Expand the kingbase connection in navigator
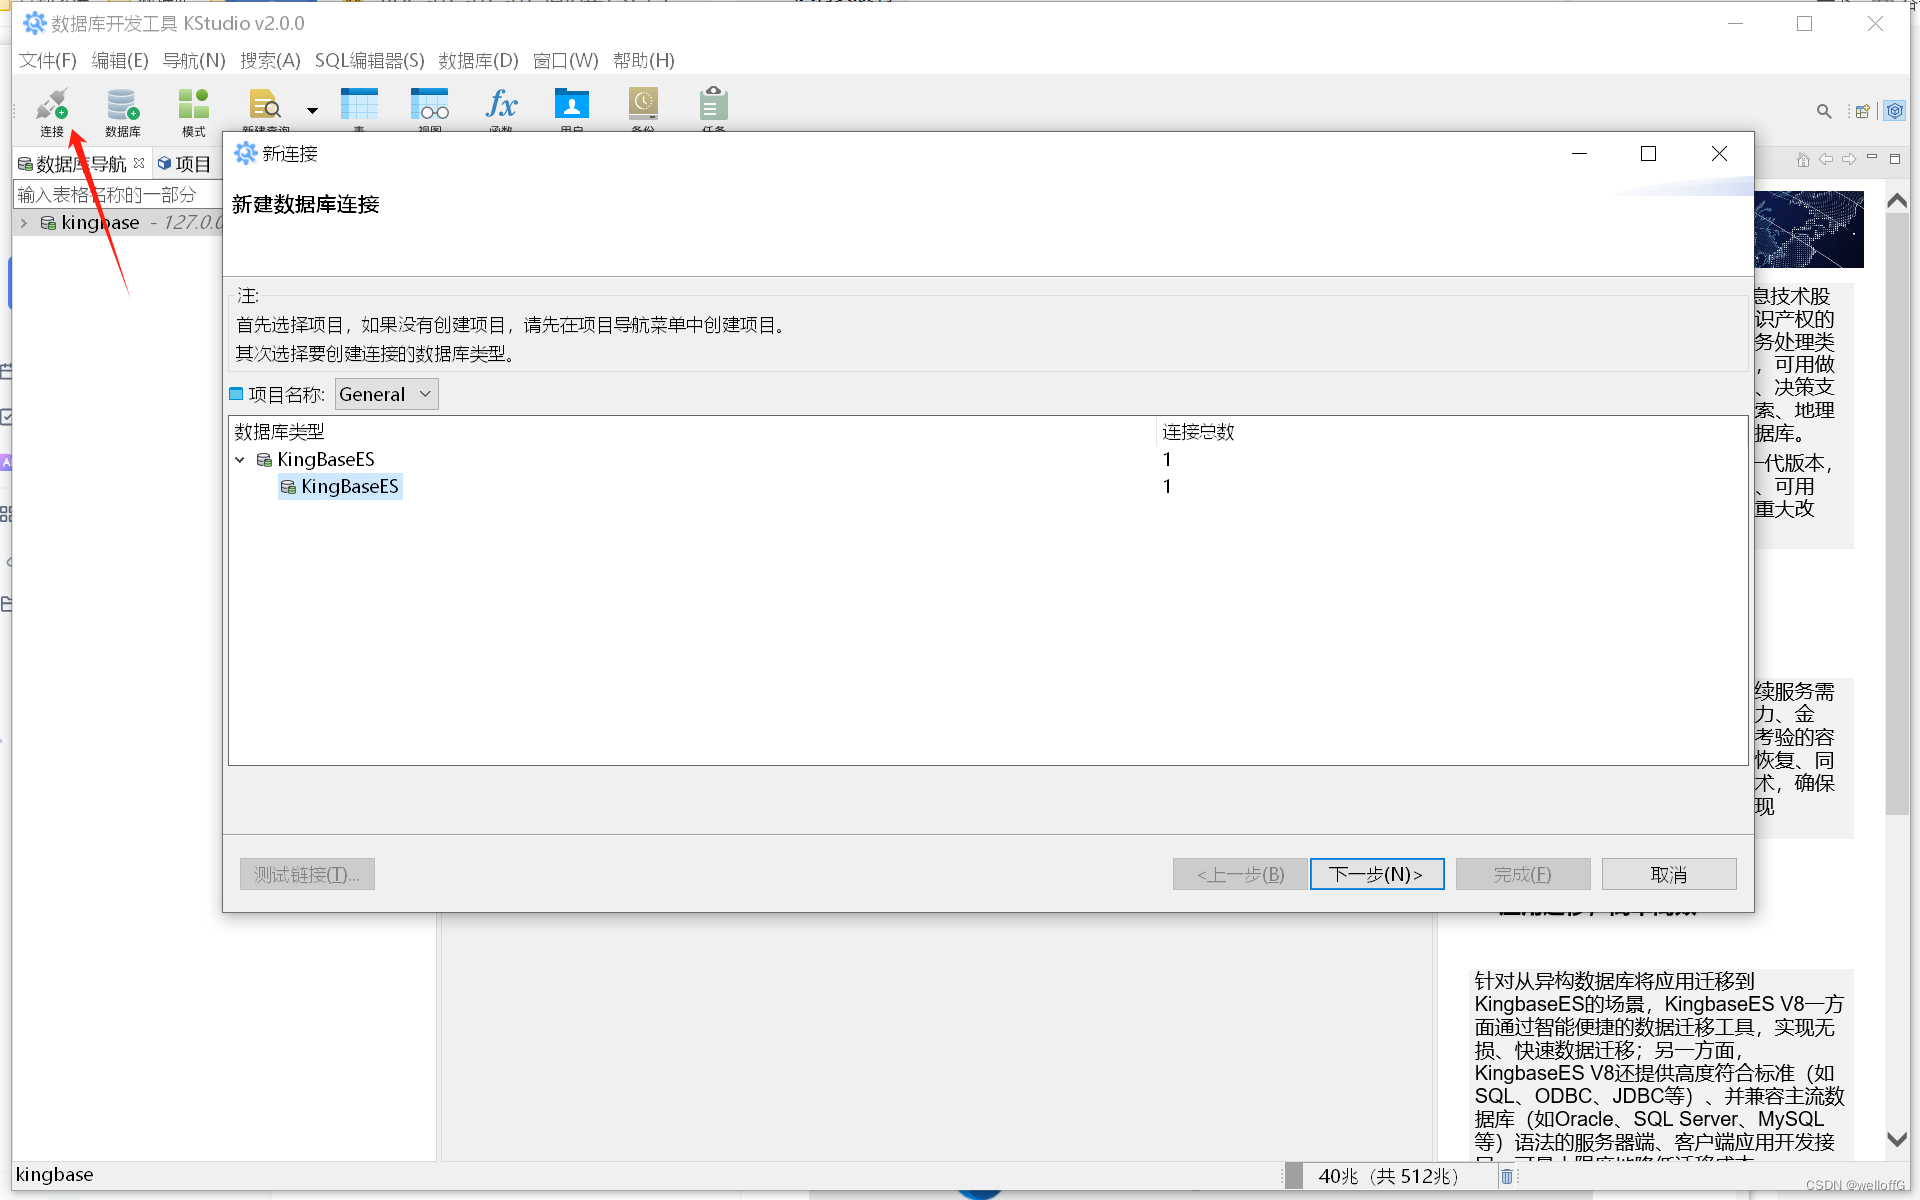Viewport: 1920px width, 1200px height. [22, 222]
